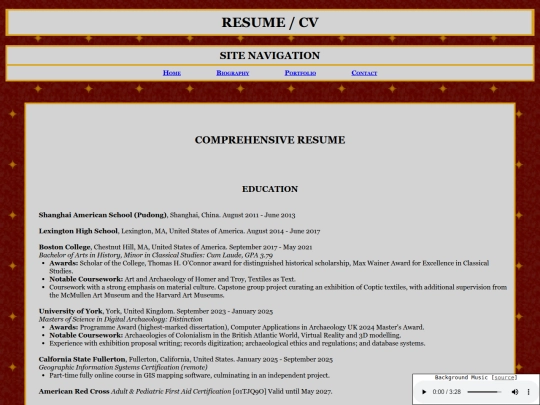Click the GIS mapping software bullet

pyautogui.click(x=189, y=375)
